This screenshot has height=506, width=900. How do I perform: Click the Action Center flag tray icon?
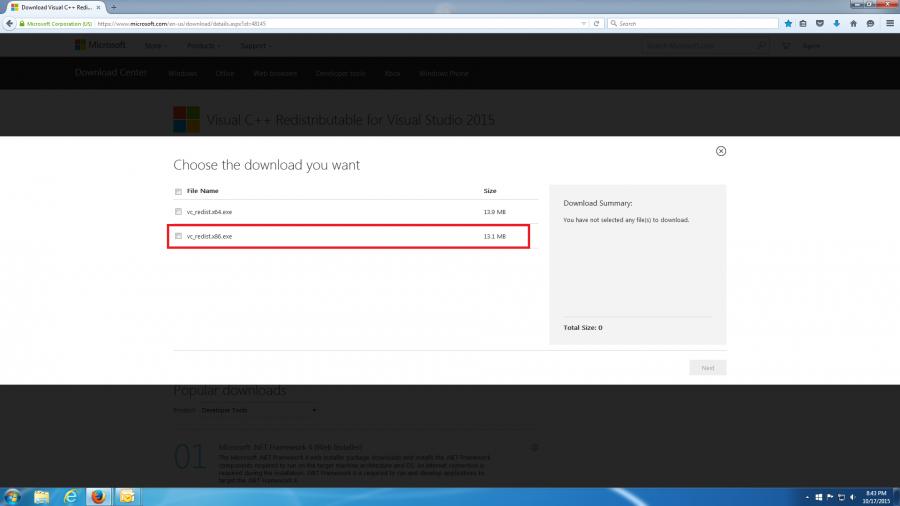(830, 497)
